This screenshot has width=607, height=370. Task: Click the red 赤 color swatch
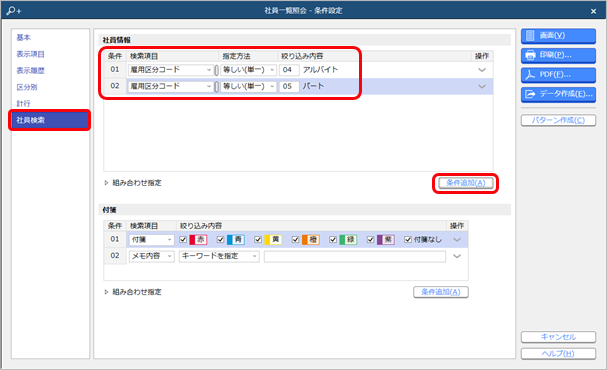tap(198, 240)
